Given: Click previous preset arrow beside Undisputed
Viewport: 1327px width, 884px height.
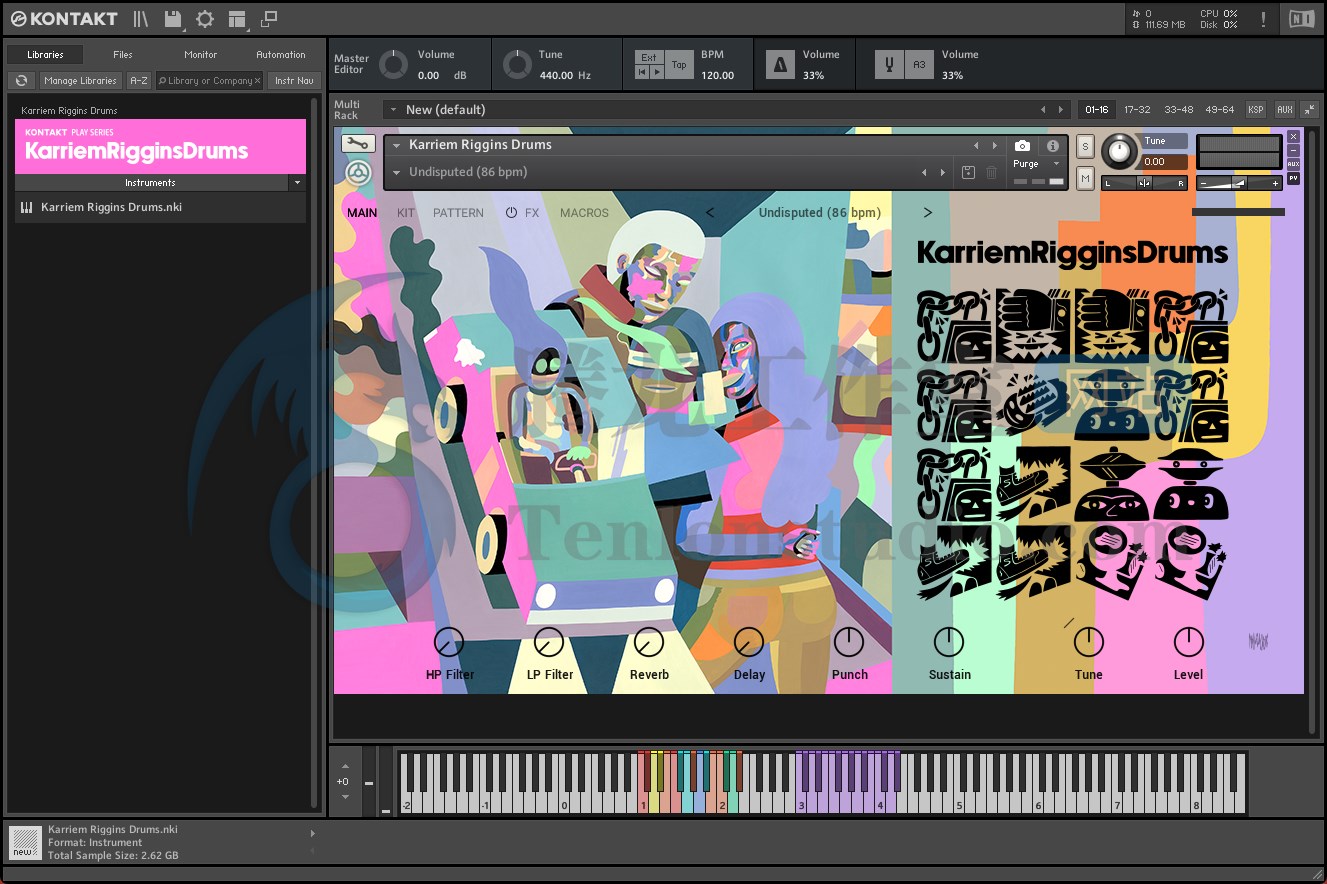Looking at the screenshot, I should click(710, 213).
